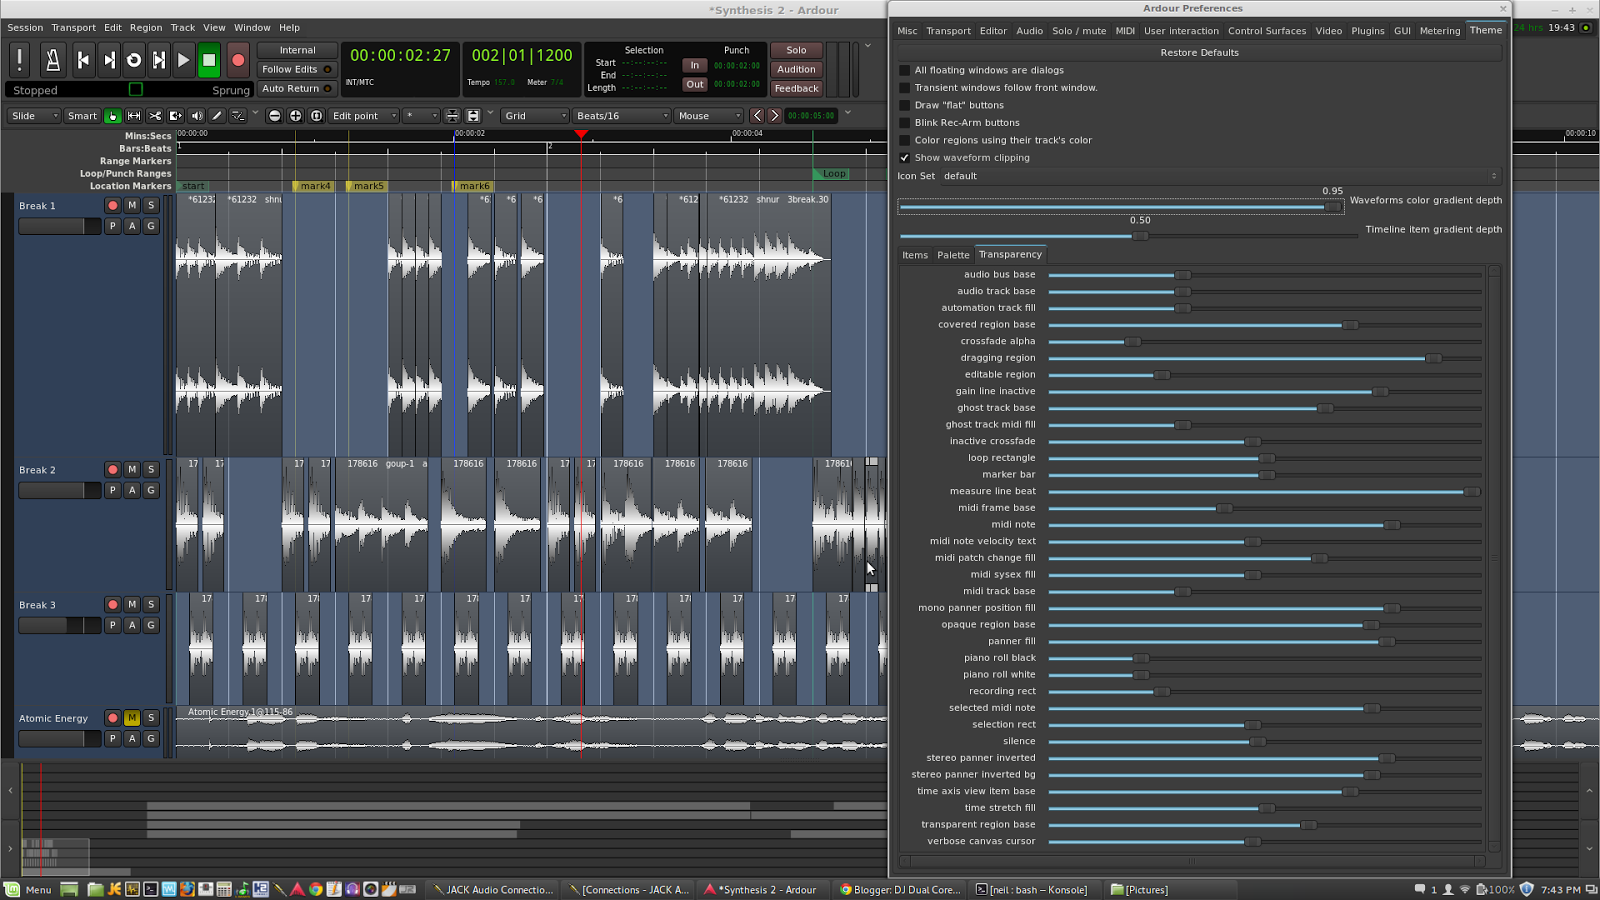Go to session start transport button

pyautogui.click(x=84, y=60)
